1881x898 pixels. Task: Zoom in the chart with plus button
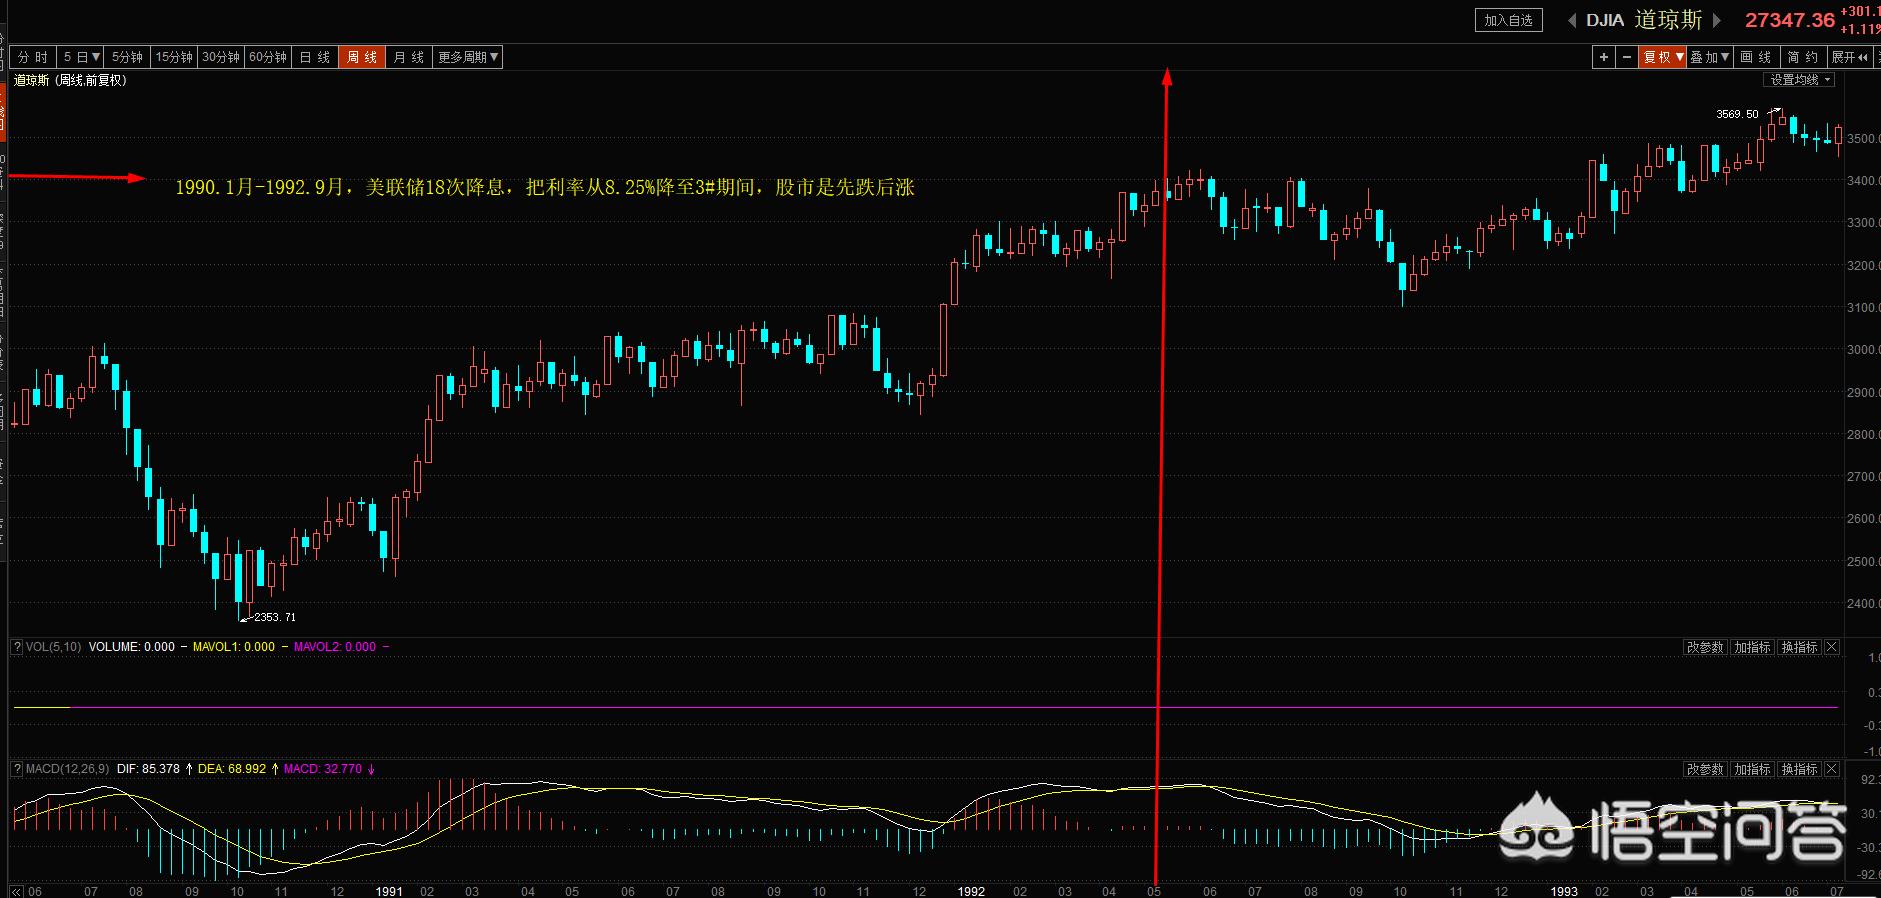[x=1604, y=58]
